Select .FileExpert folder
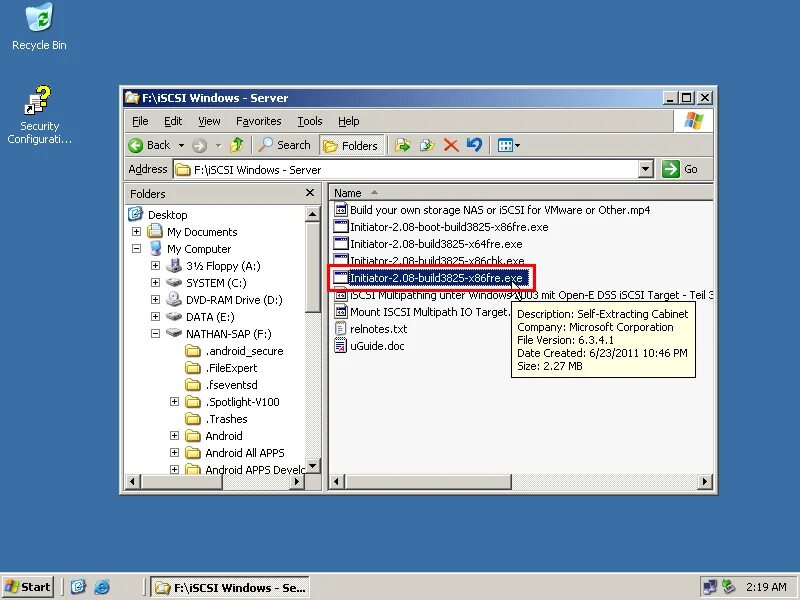Screen dimensions: 800x600 [231, 368]
